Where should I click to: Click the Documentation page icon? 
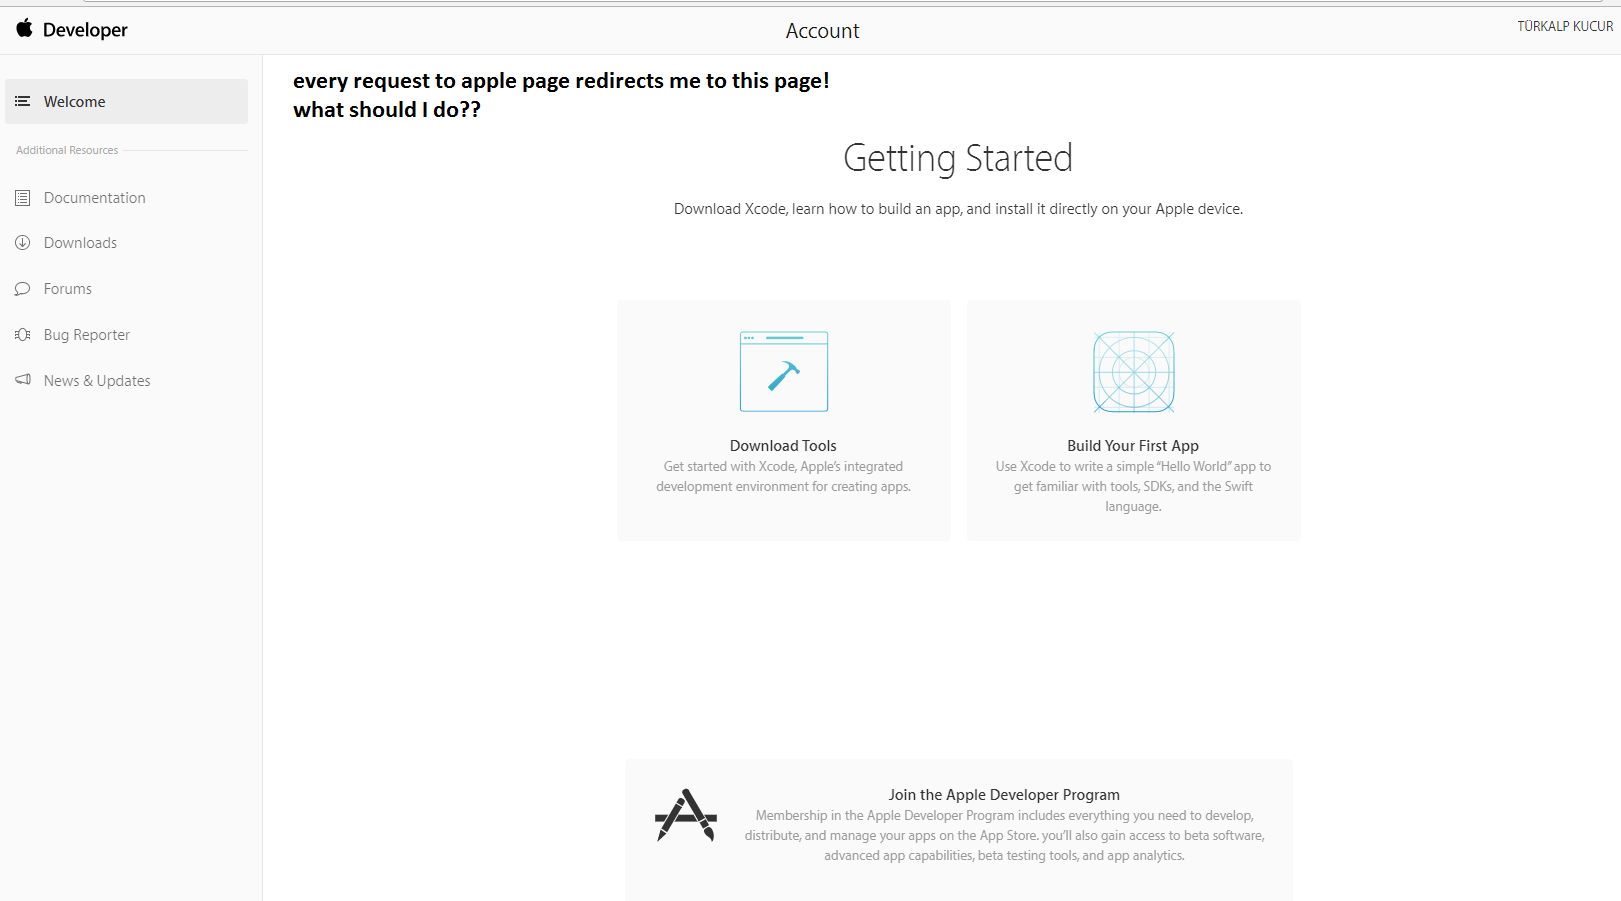pos(23,198)
